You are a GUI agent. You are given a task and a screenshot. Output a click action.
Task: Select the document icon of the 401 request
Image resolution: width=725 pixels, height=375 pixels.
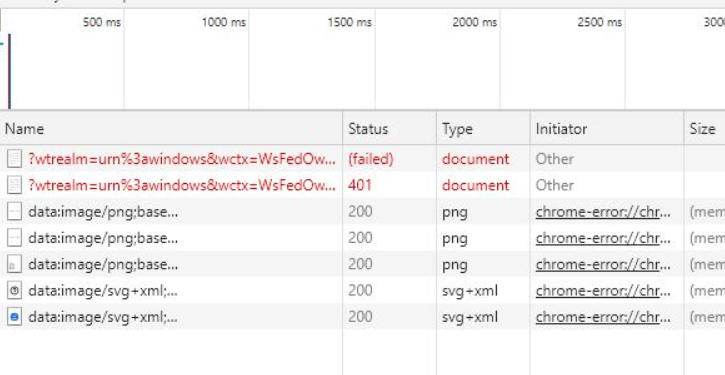(x=14, y=185)
